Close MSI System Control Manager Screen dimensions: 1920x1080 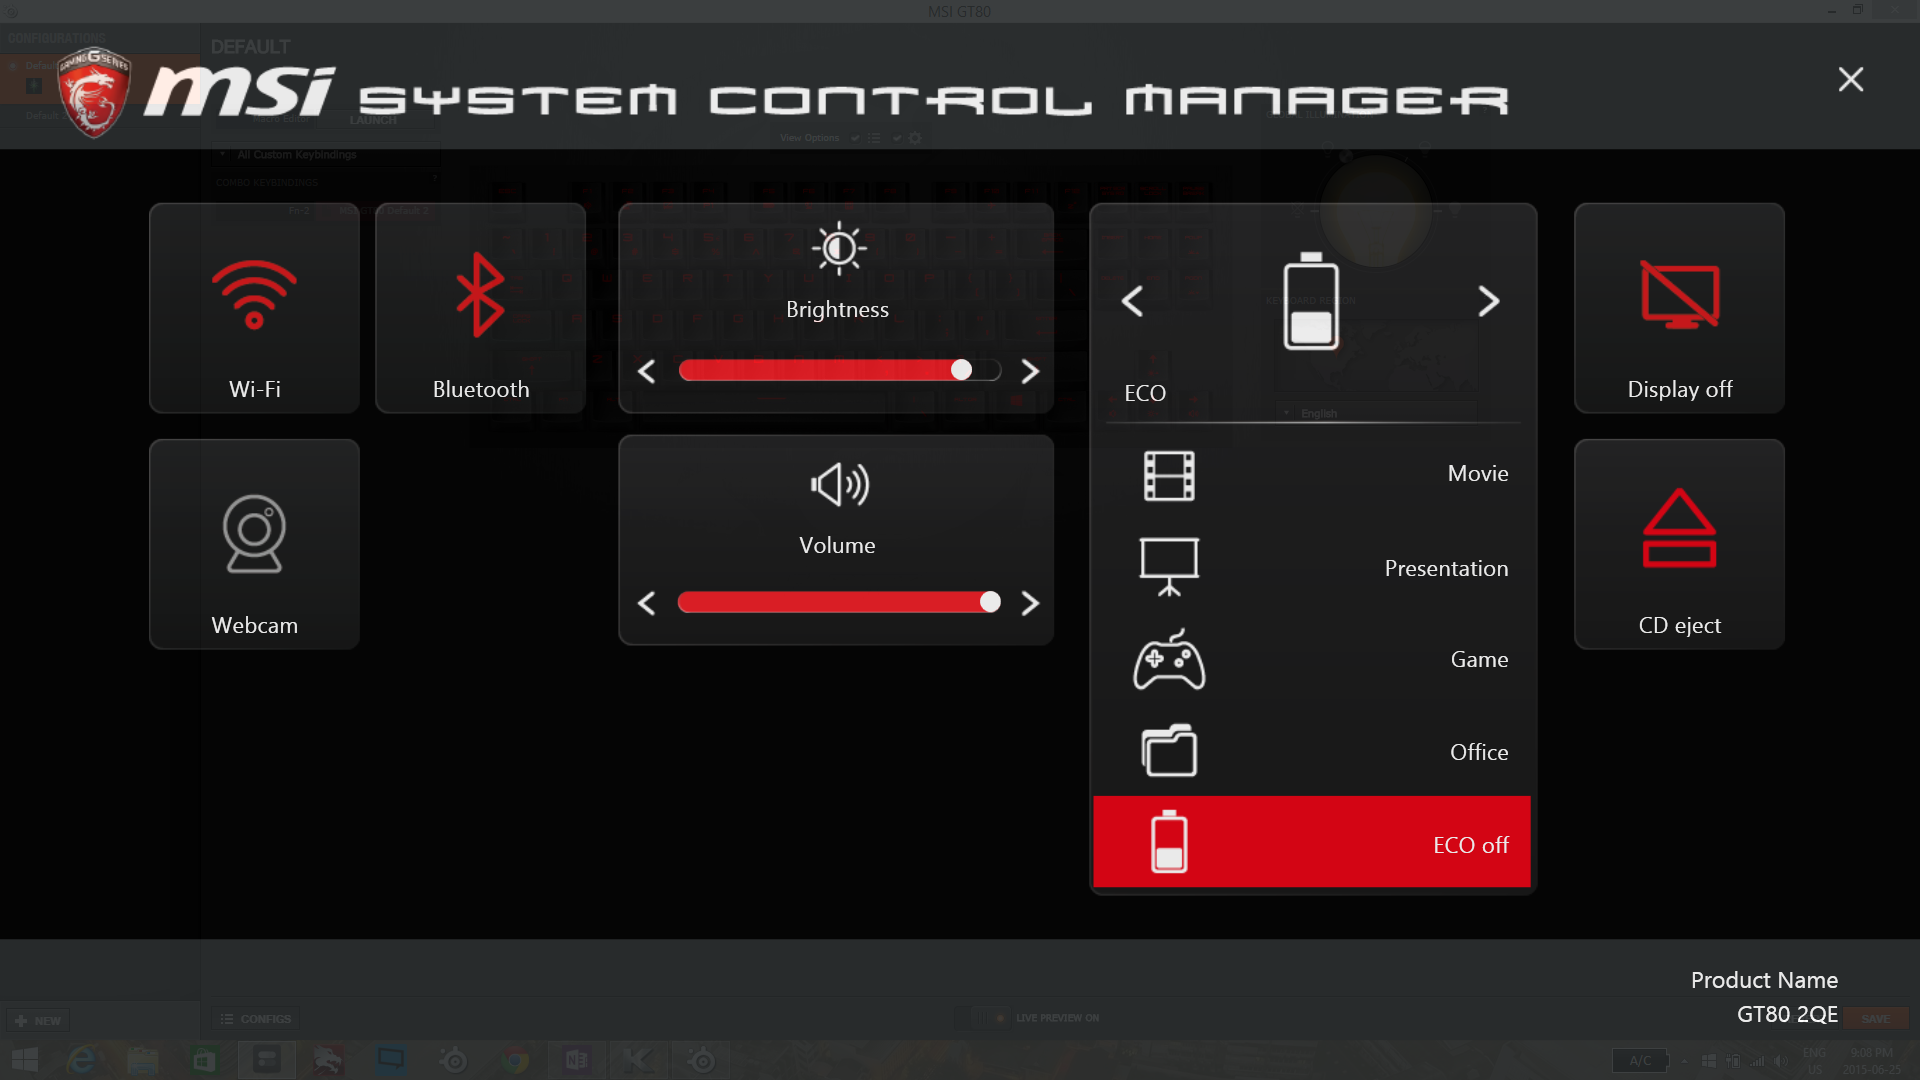(1851, 79)
